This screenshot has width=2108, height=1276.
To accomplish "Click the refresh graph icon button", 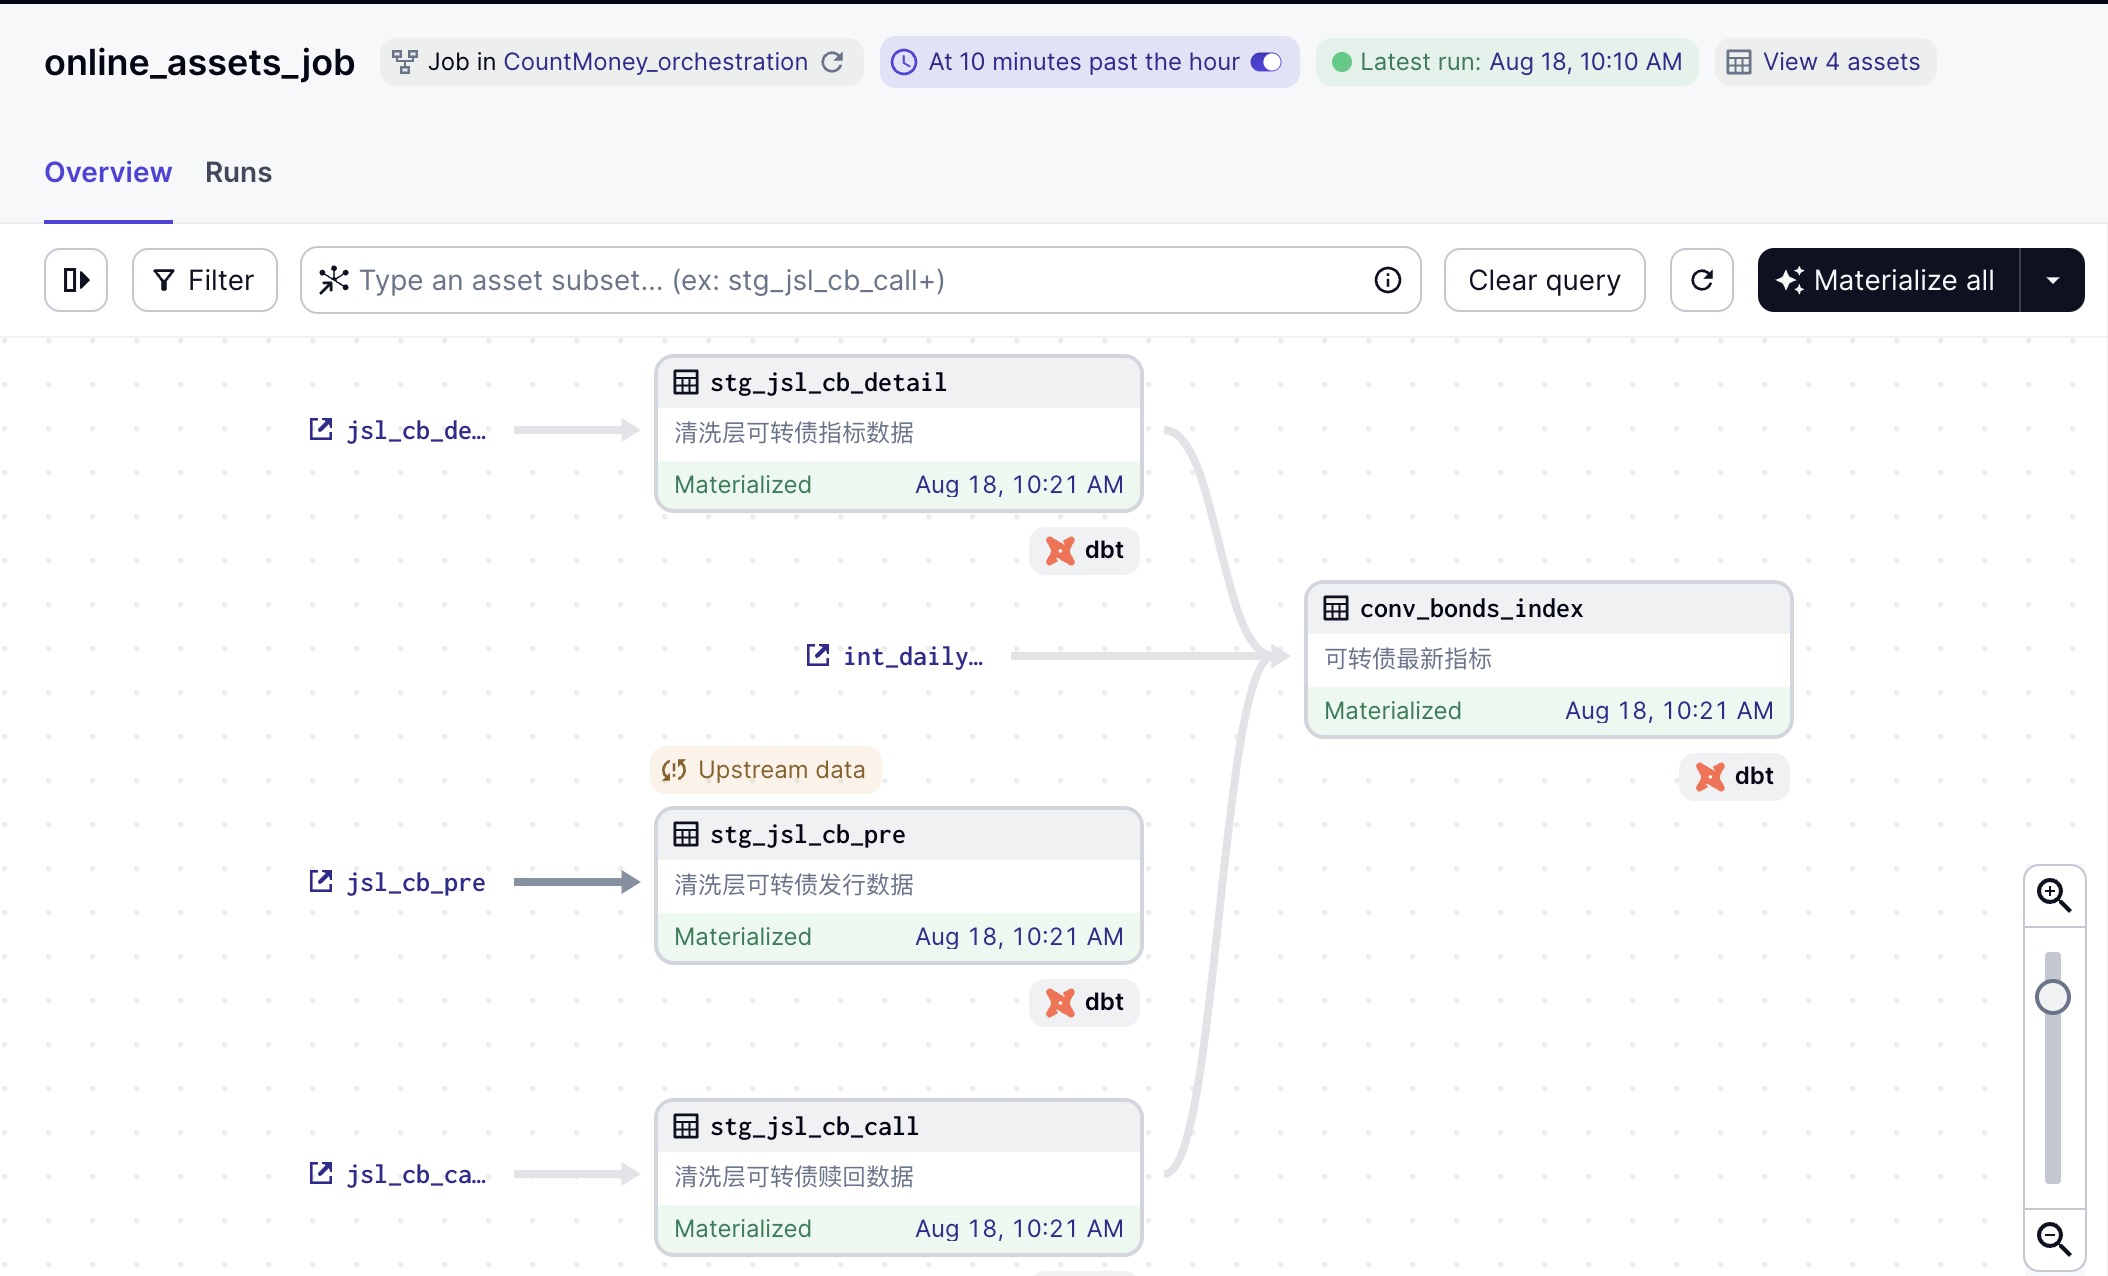I will 1701,280.
